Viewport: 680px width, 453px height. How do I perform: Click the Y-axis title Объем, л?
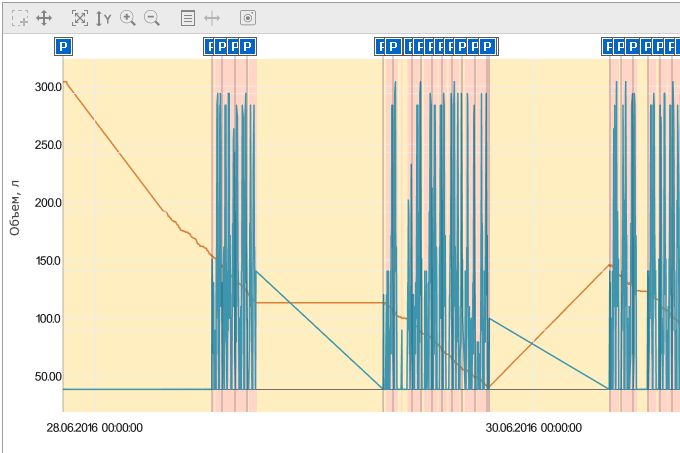[15, 204]
